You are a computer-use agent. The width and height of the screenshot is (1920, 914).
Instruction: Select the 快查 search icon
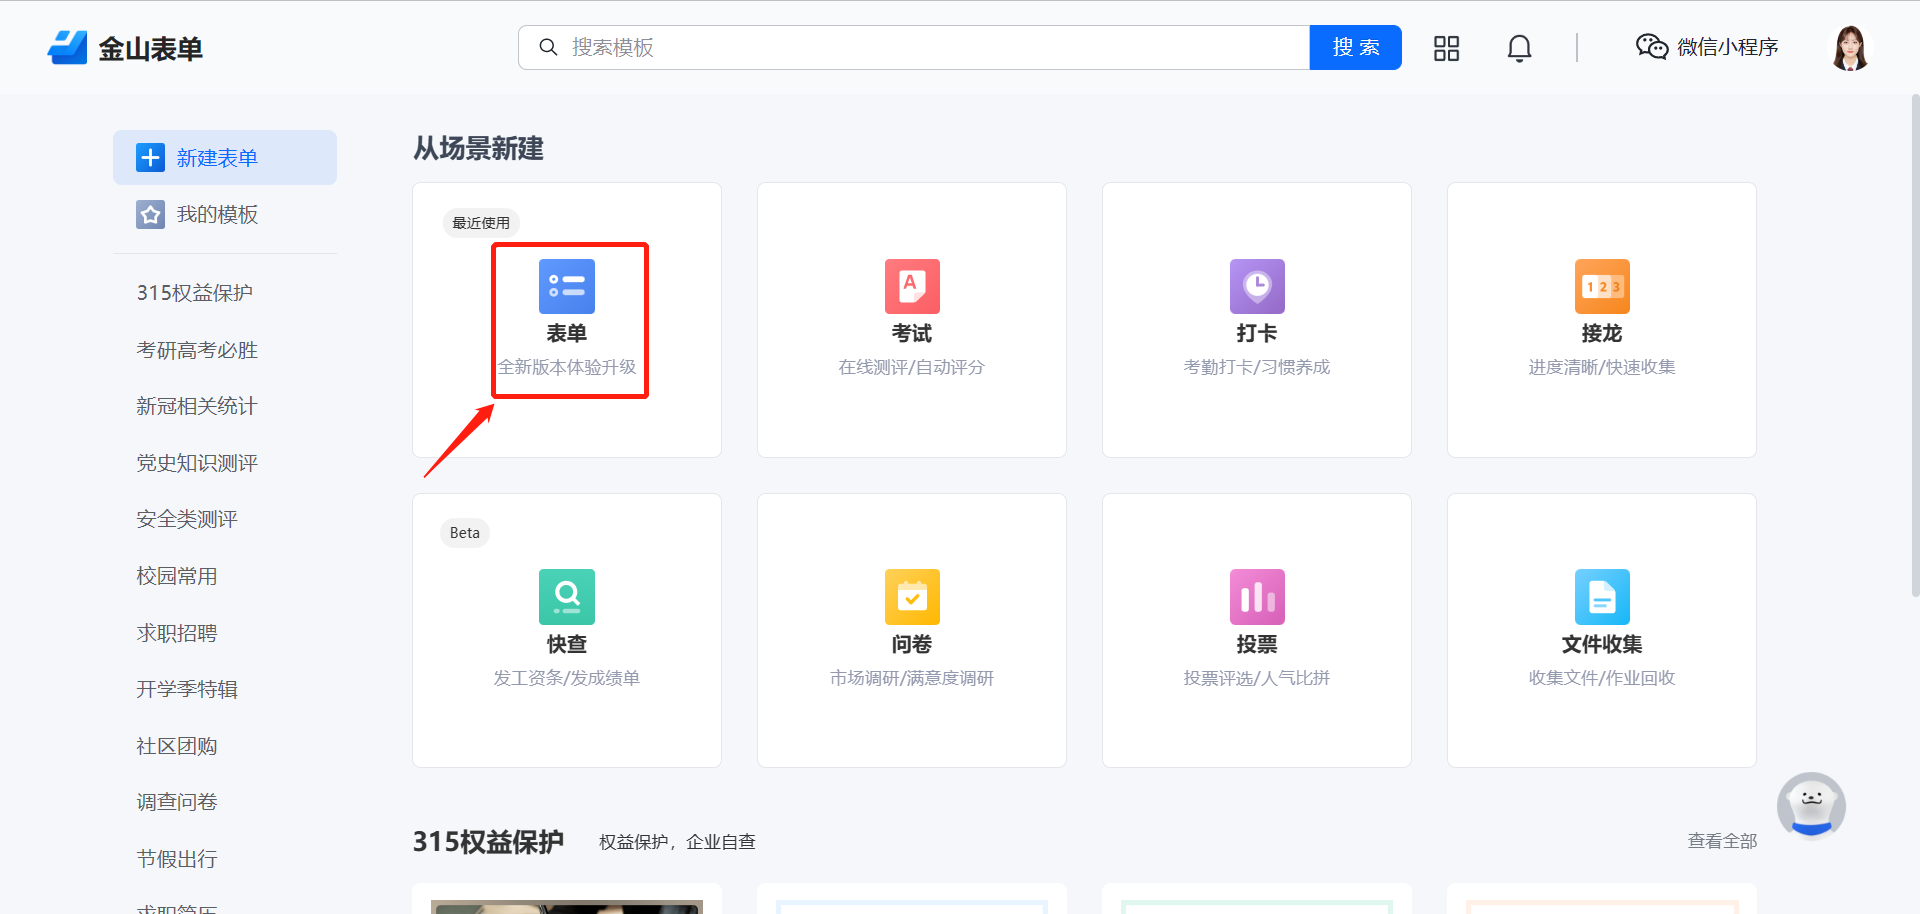coord(567,597)
